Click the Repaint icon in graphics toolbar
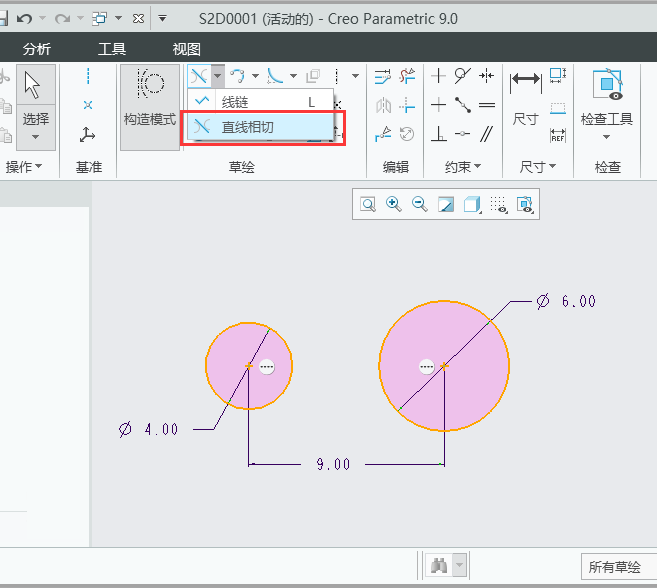 click(x=446, y=204)
